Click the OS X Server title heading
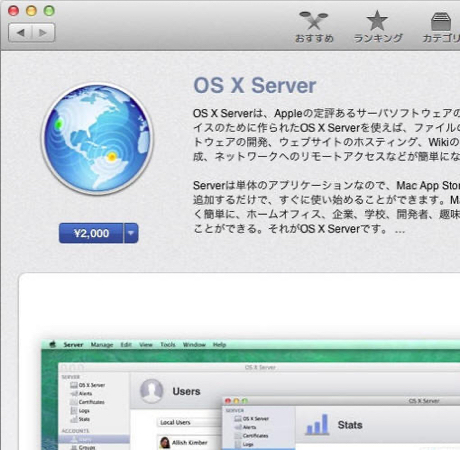This screenshot has width=460, height=450. coord(255,86)
